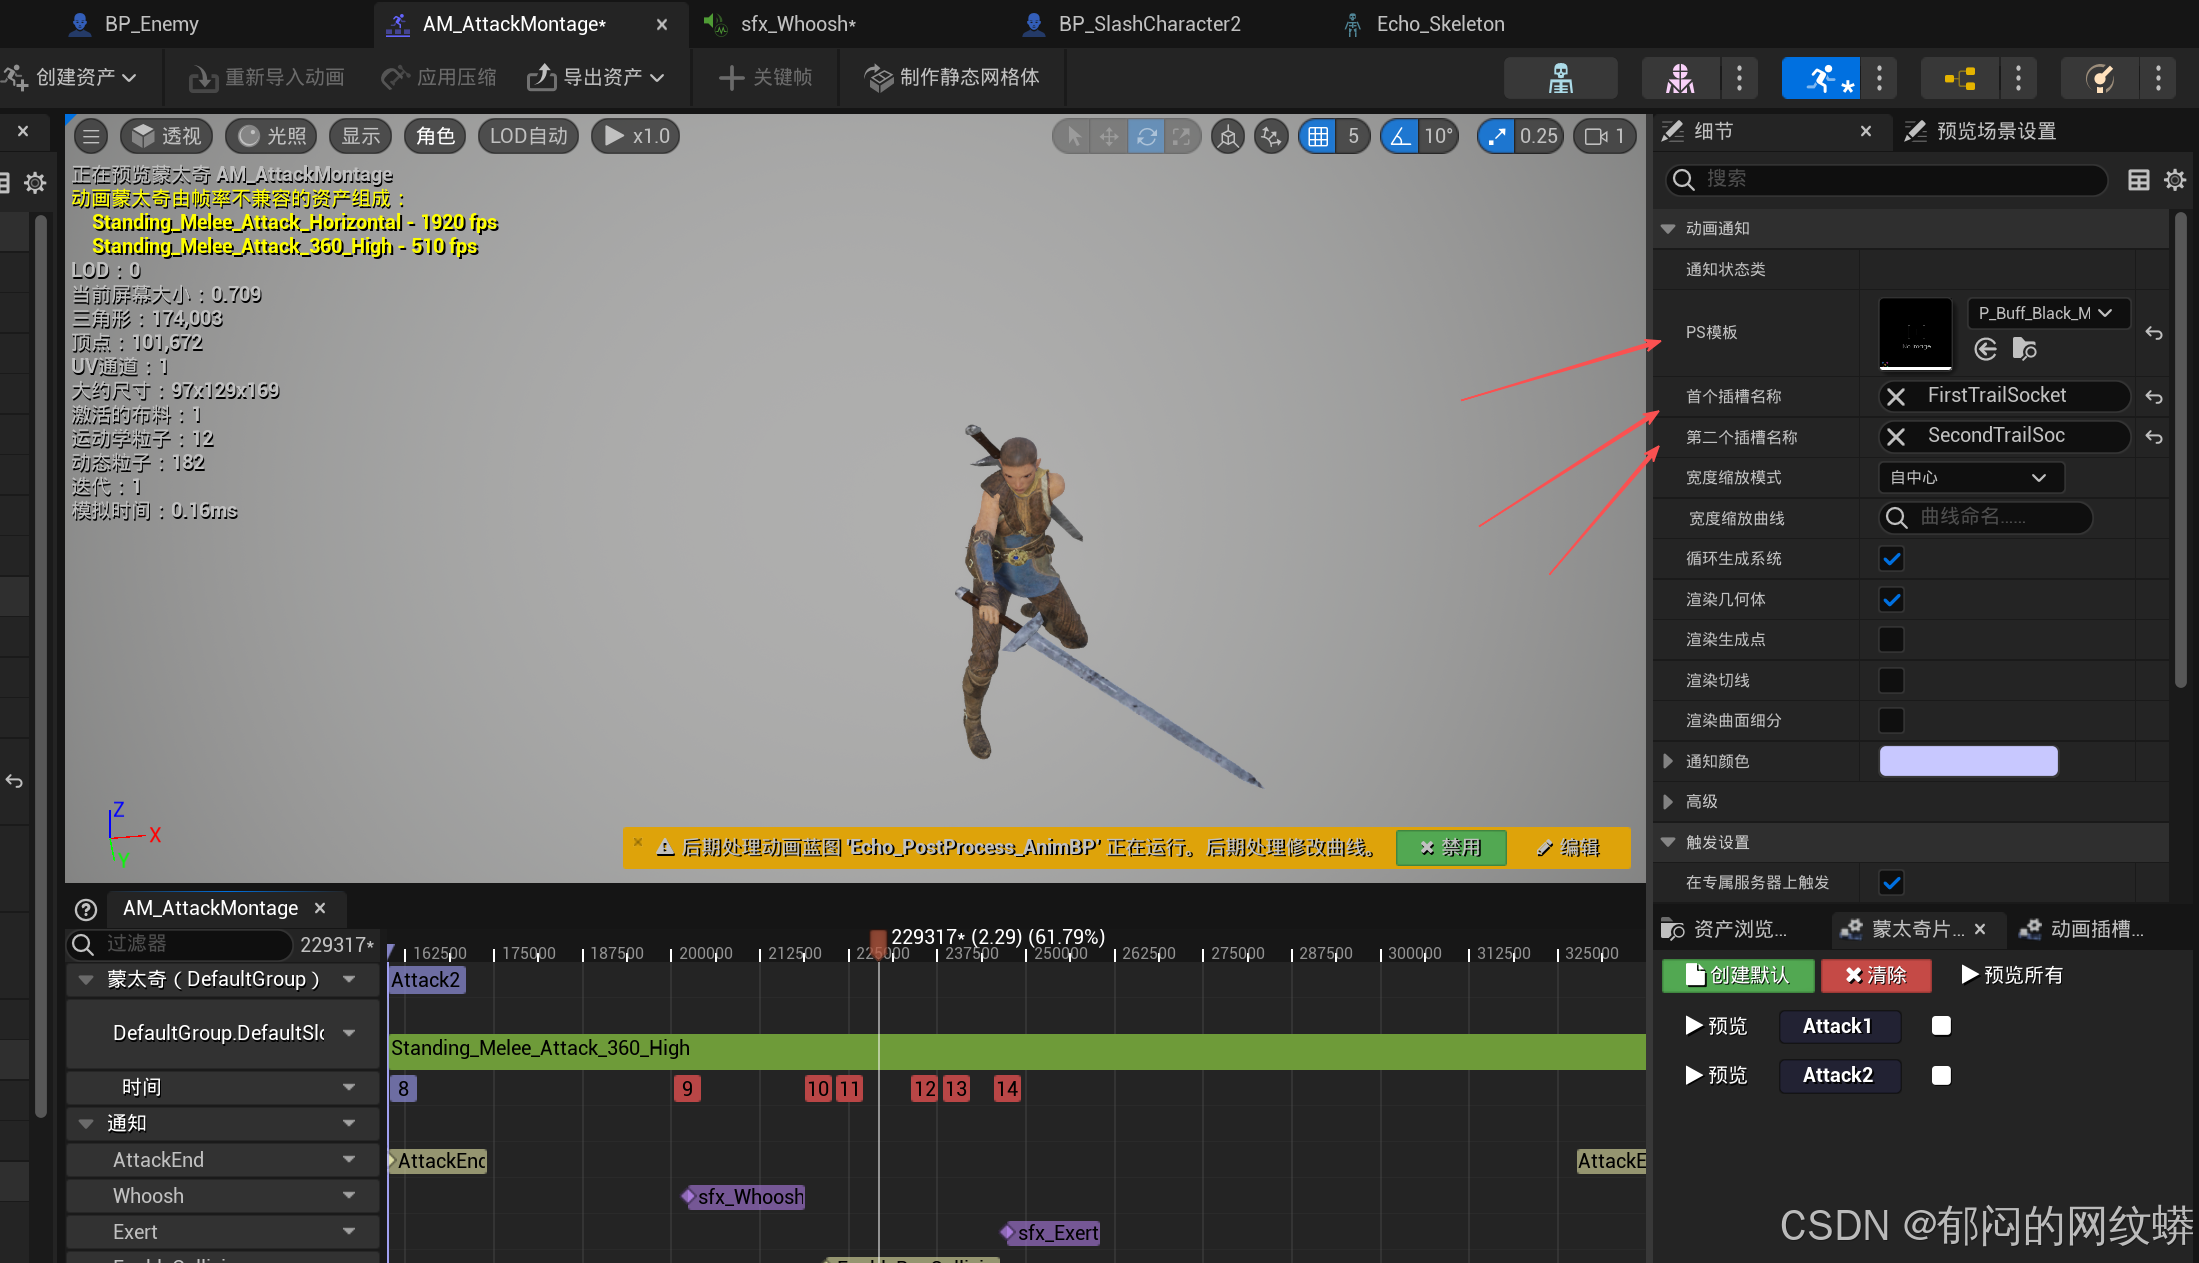Open 宽度缩放模式 dropdown
Image resolution: width=2199 pixels, height=1263 pixels.
pyautogui.click(x=1970, y=478)
